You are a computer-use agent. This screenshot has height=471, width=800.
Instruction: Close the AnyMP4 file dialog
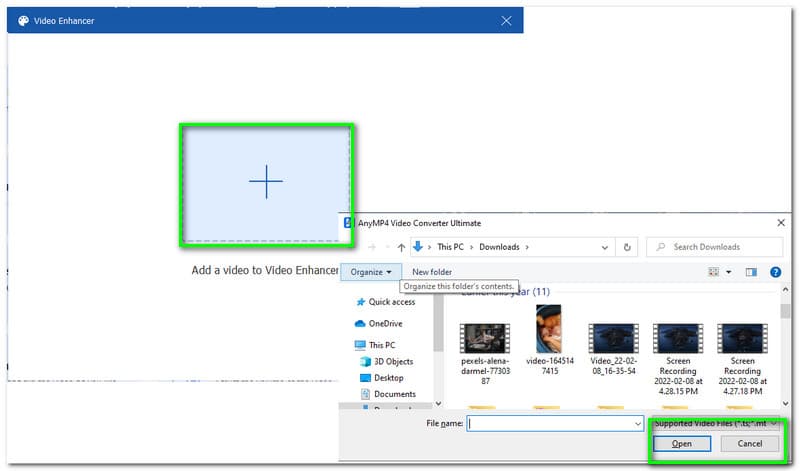pos(781,223)
